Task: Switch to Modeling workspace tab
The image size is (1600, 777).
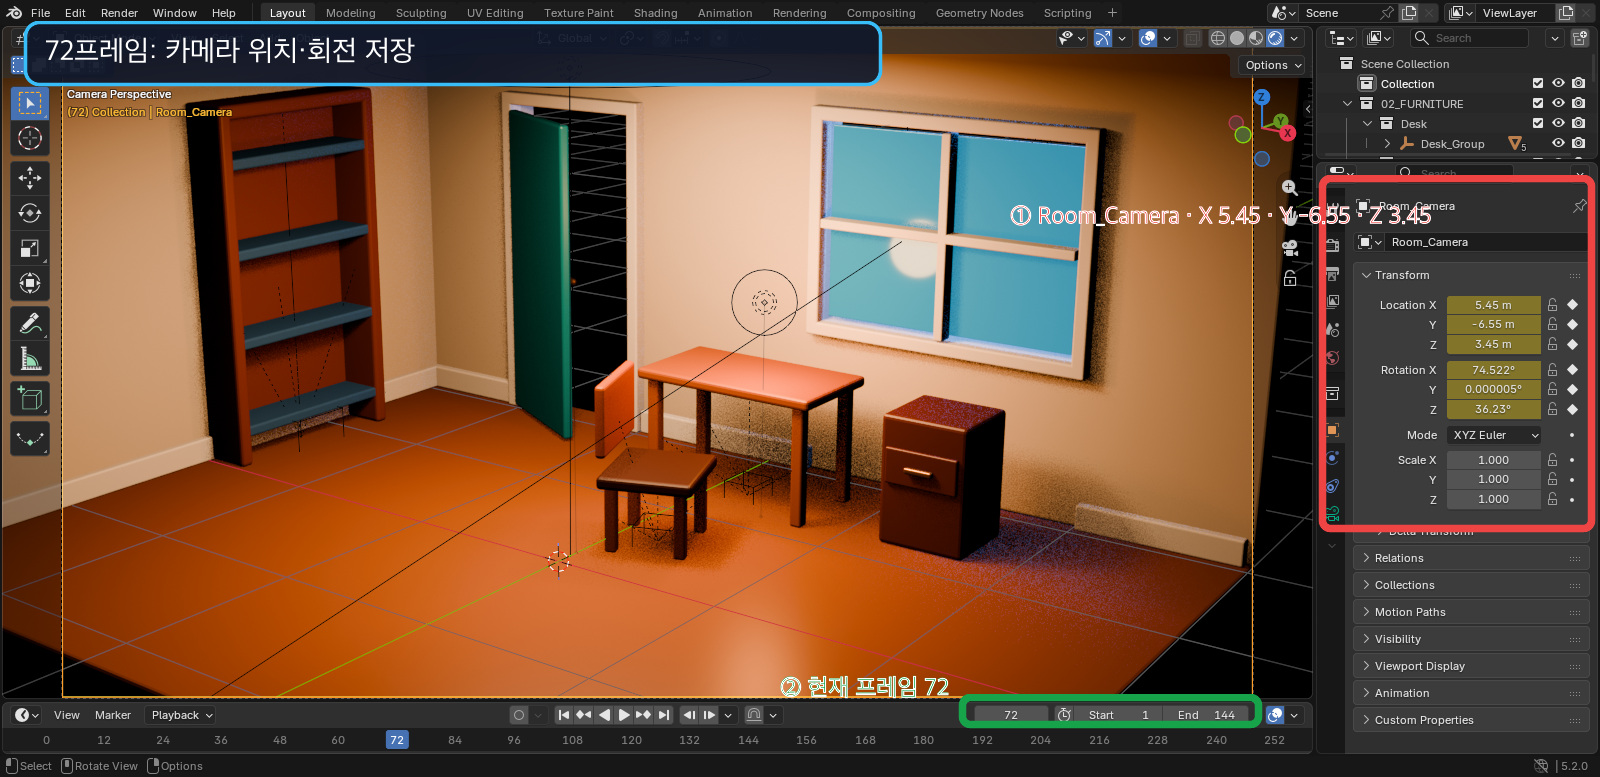Action: click(350, 13)
